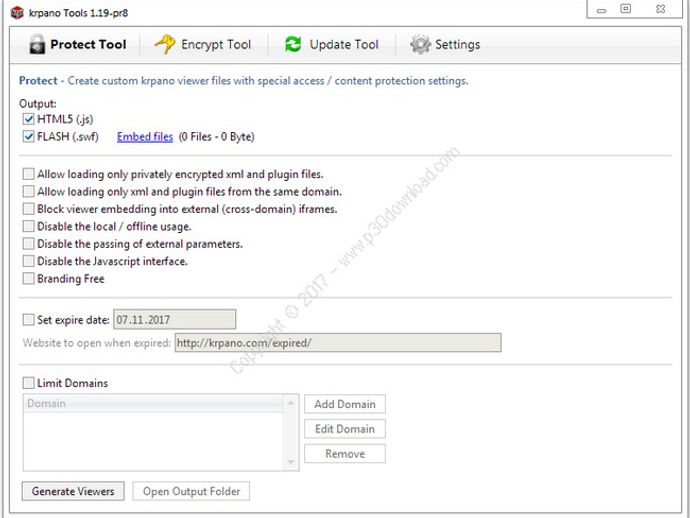Click the Generate Viewers button
This screenshot has height=518, width=690.
tap(73, 491)
